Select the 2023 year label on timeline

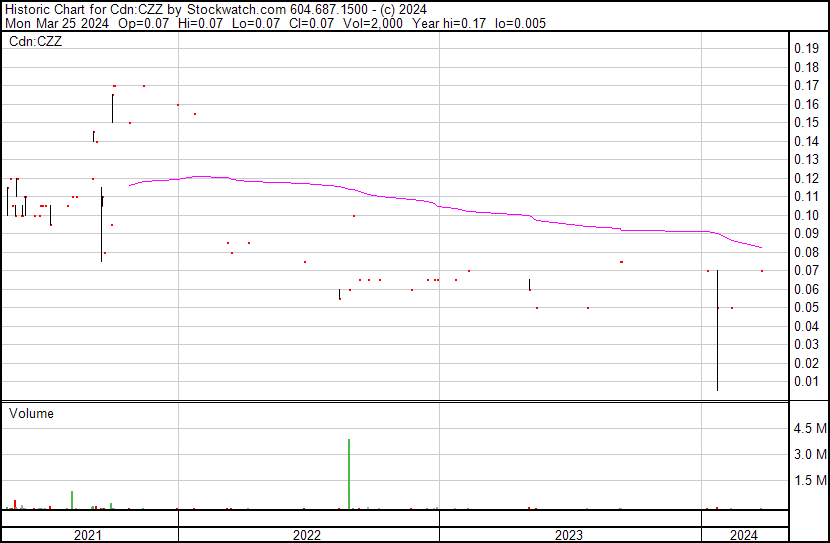pos(569,535)
